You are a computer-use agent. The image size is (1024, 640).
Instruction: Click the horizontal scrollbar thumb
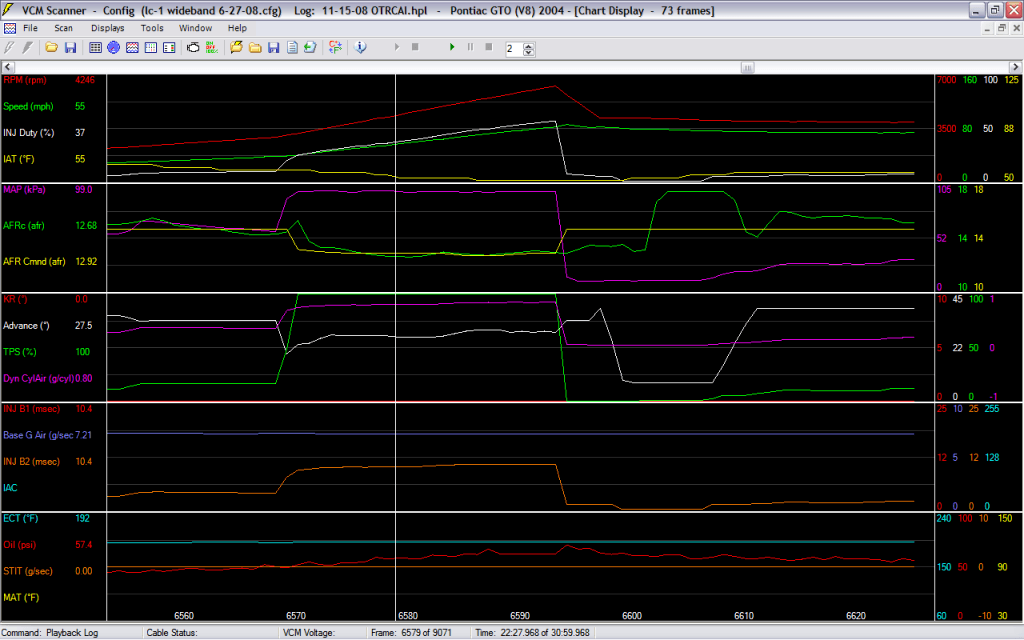coord(747,67)
